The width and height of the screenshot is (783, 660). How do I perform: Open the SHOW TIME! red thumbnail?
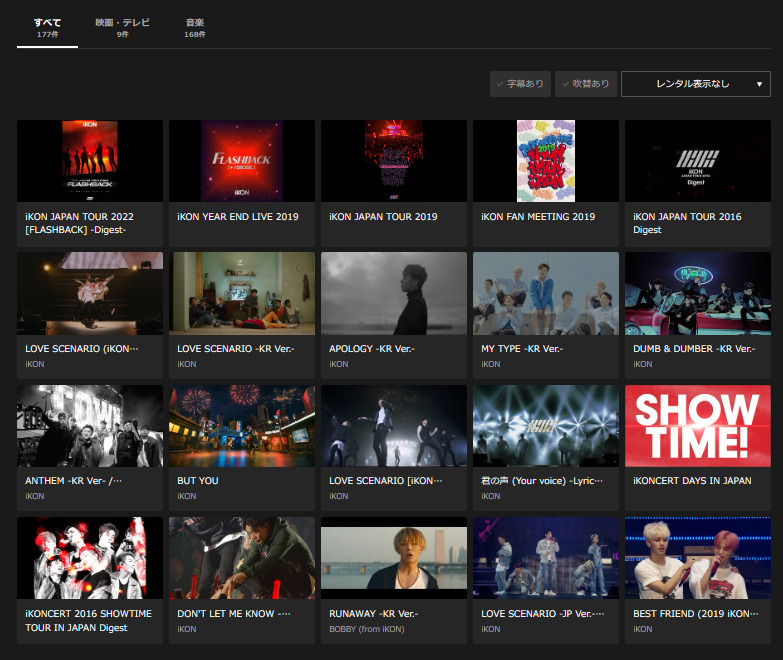pos(698,425)
